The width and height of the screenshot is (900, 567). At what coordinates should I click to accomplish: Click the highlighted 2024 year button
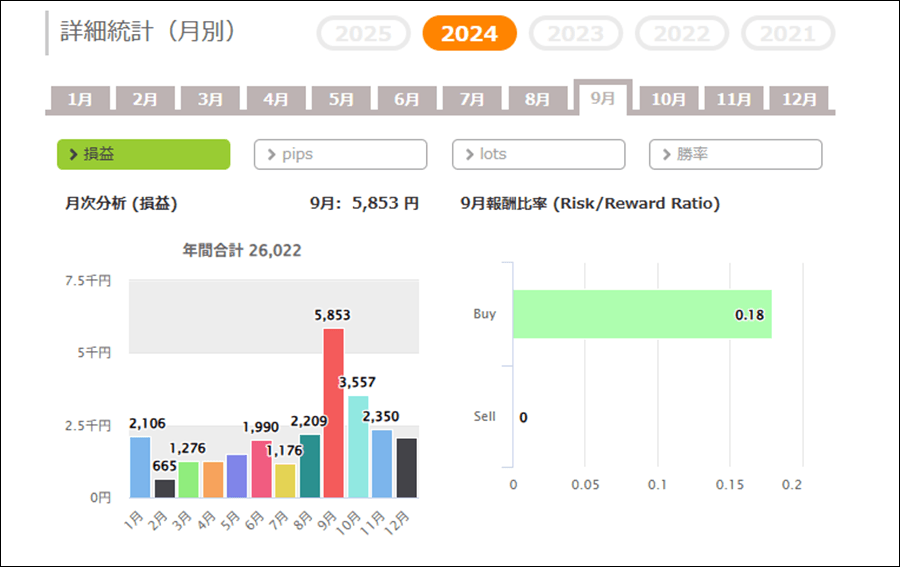(x=469, y=34)
